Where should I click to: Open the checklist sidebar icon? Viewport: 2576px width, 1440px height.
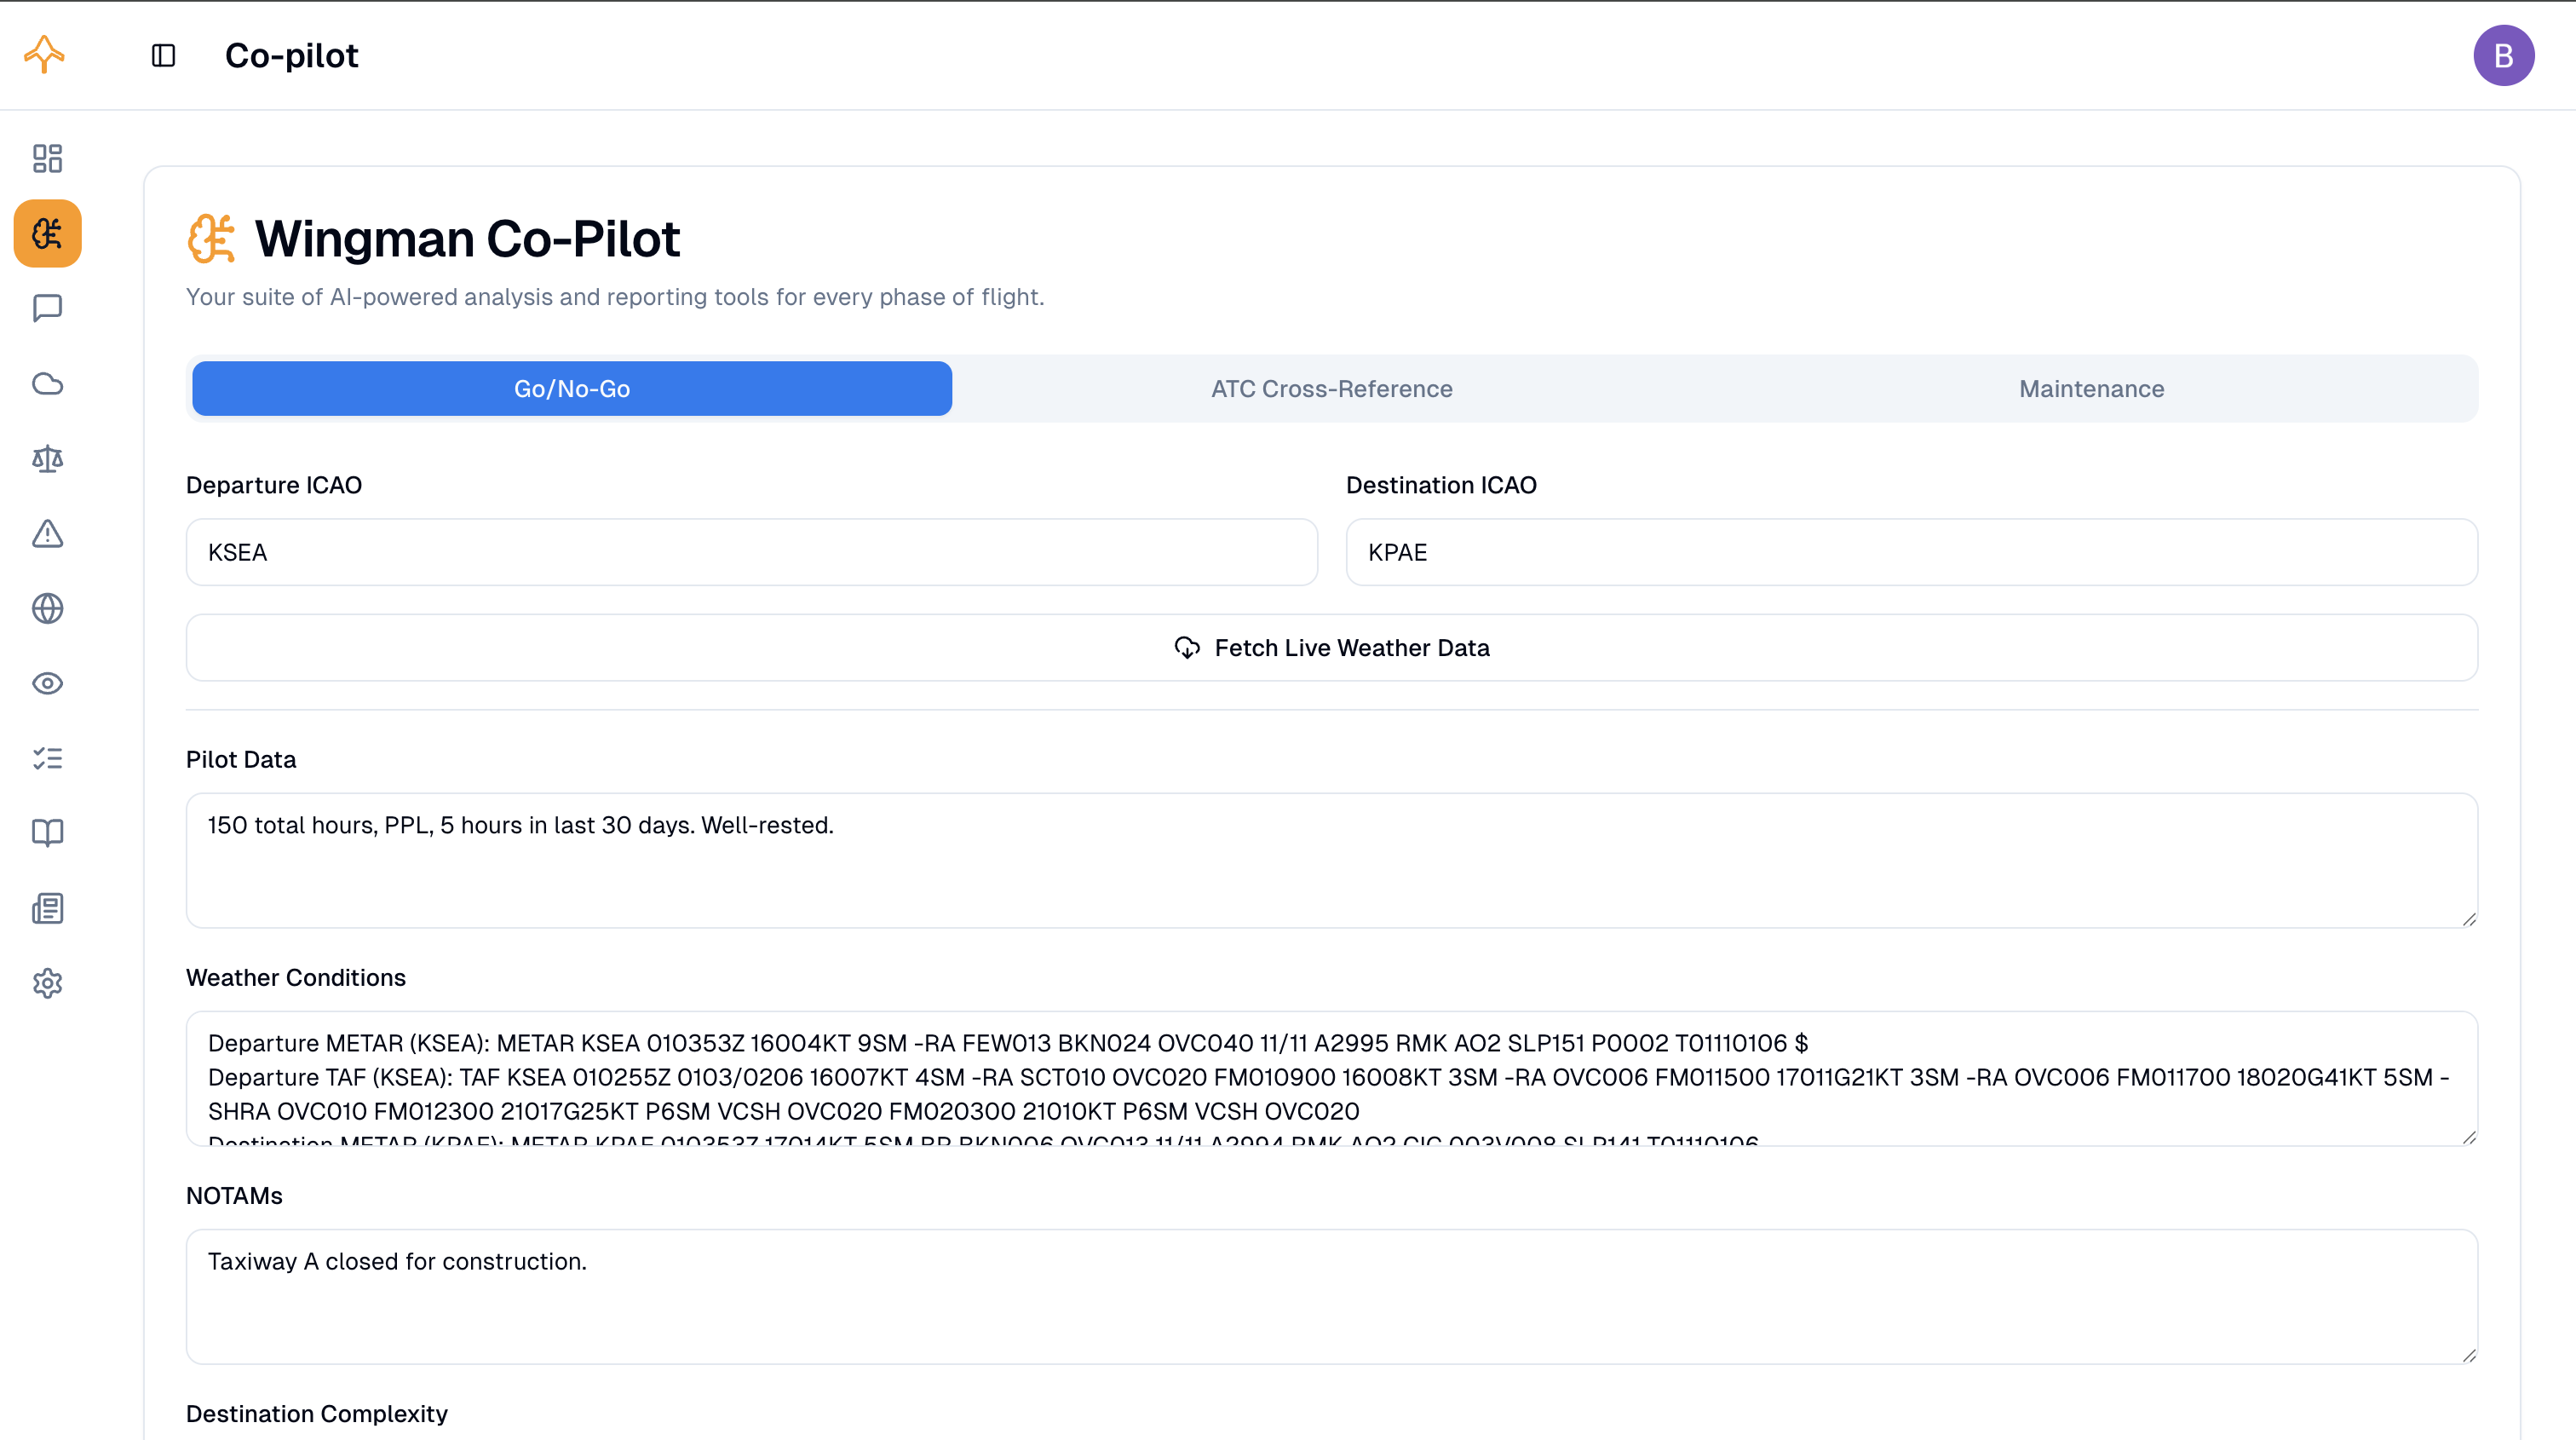pos(47,758)
